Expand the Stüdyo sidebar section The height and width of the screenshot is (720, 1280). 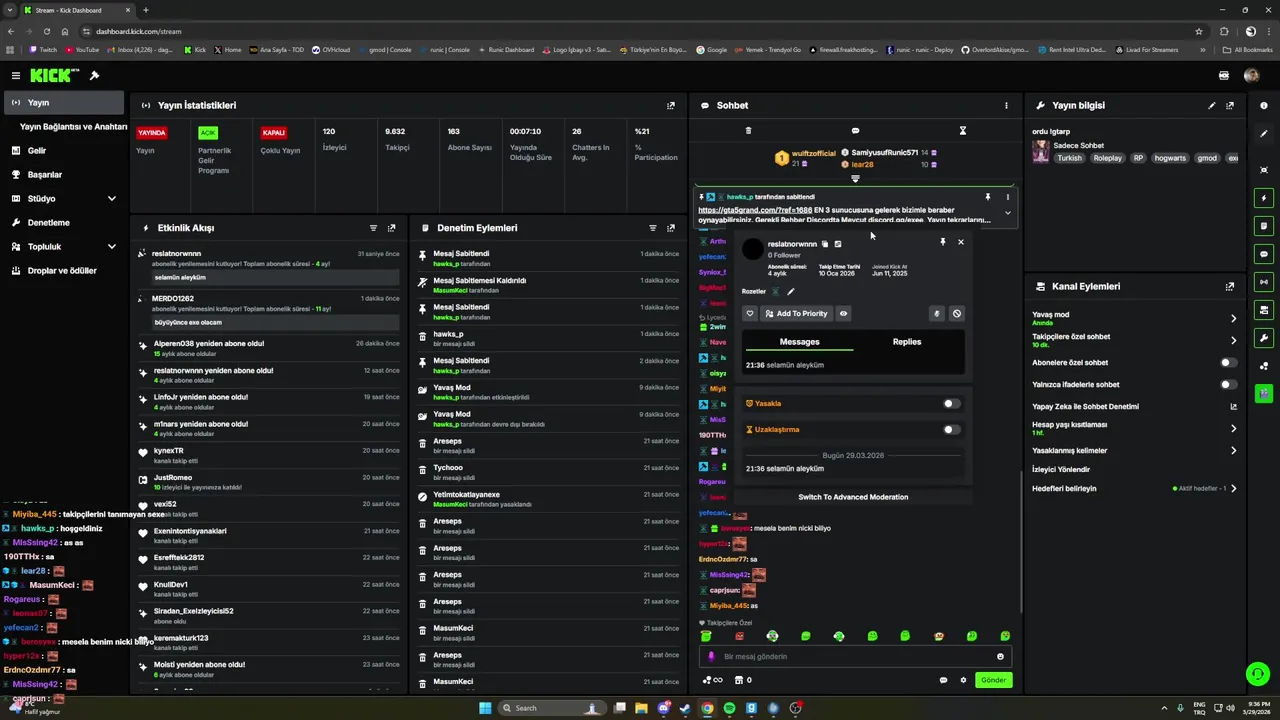point(111,199)
